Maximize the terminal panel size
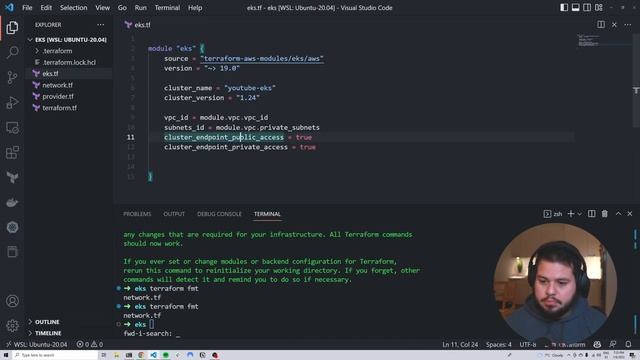The height and width of the screenshot is (360, 640). 618,214
